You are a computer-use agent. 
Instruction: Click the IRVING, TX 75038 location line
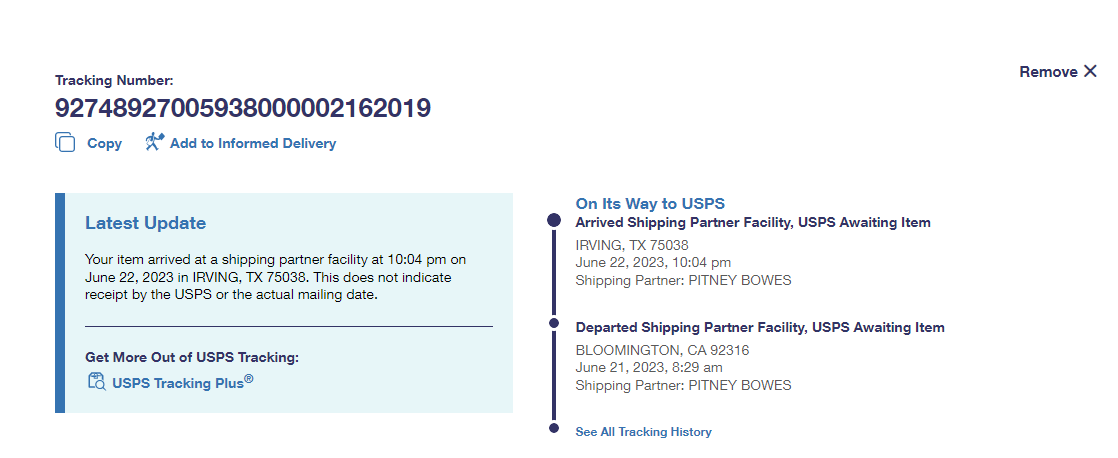pyautogui.click(x=632, y=245)
